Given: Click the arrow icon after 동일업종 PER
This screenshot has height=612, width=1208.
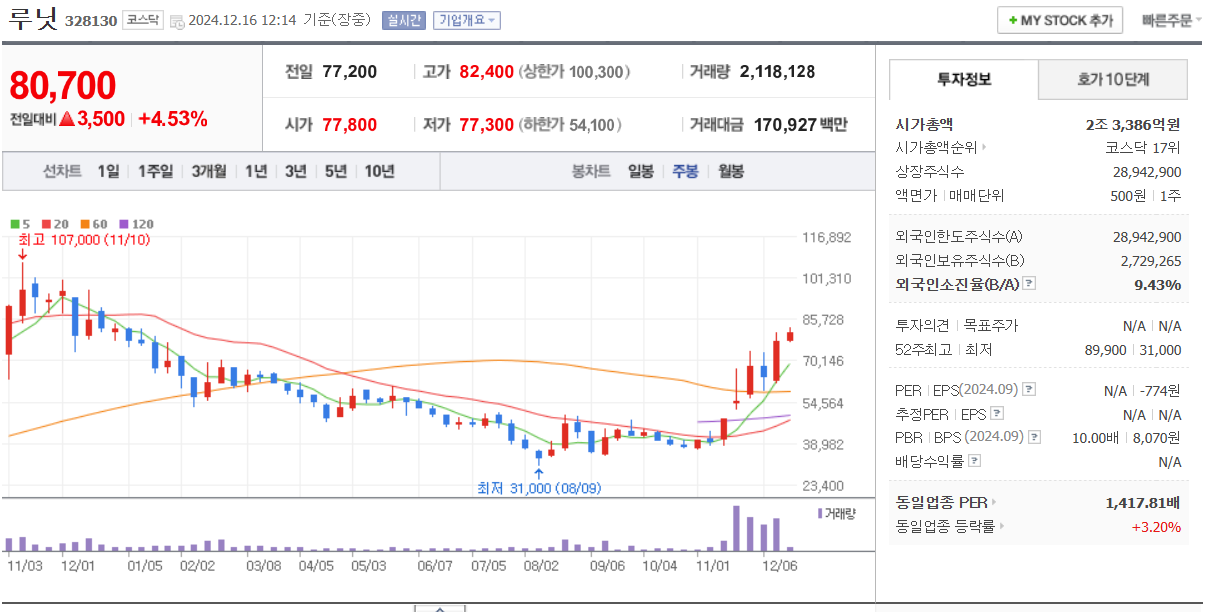Looking at the screenshot, I should pos(995,502).
